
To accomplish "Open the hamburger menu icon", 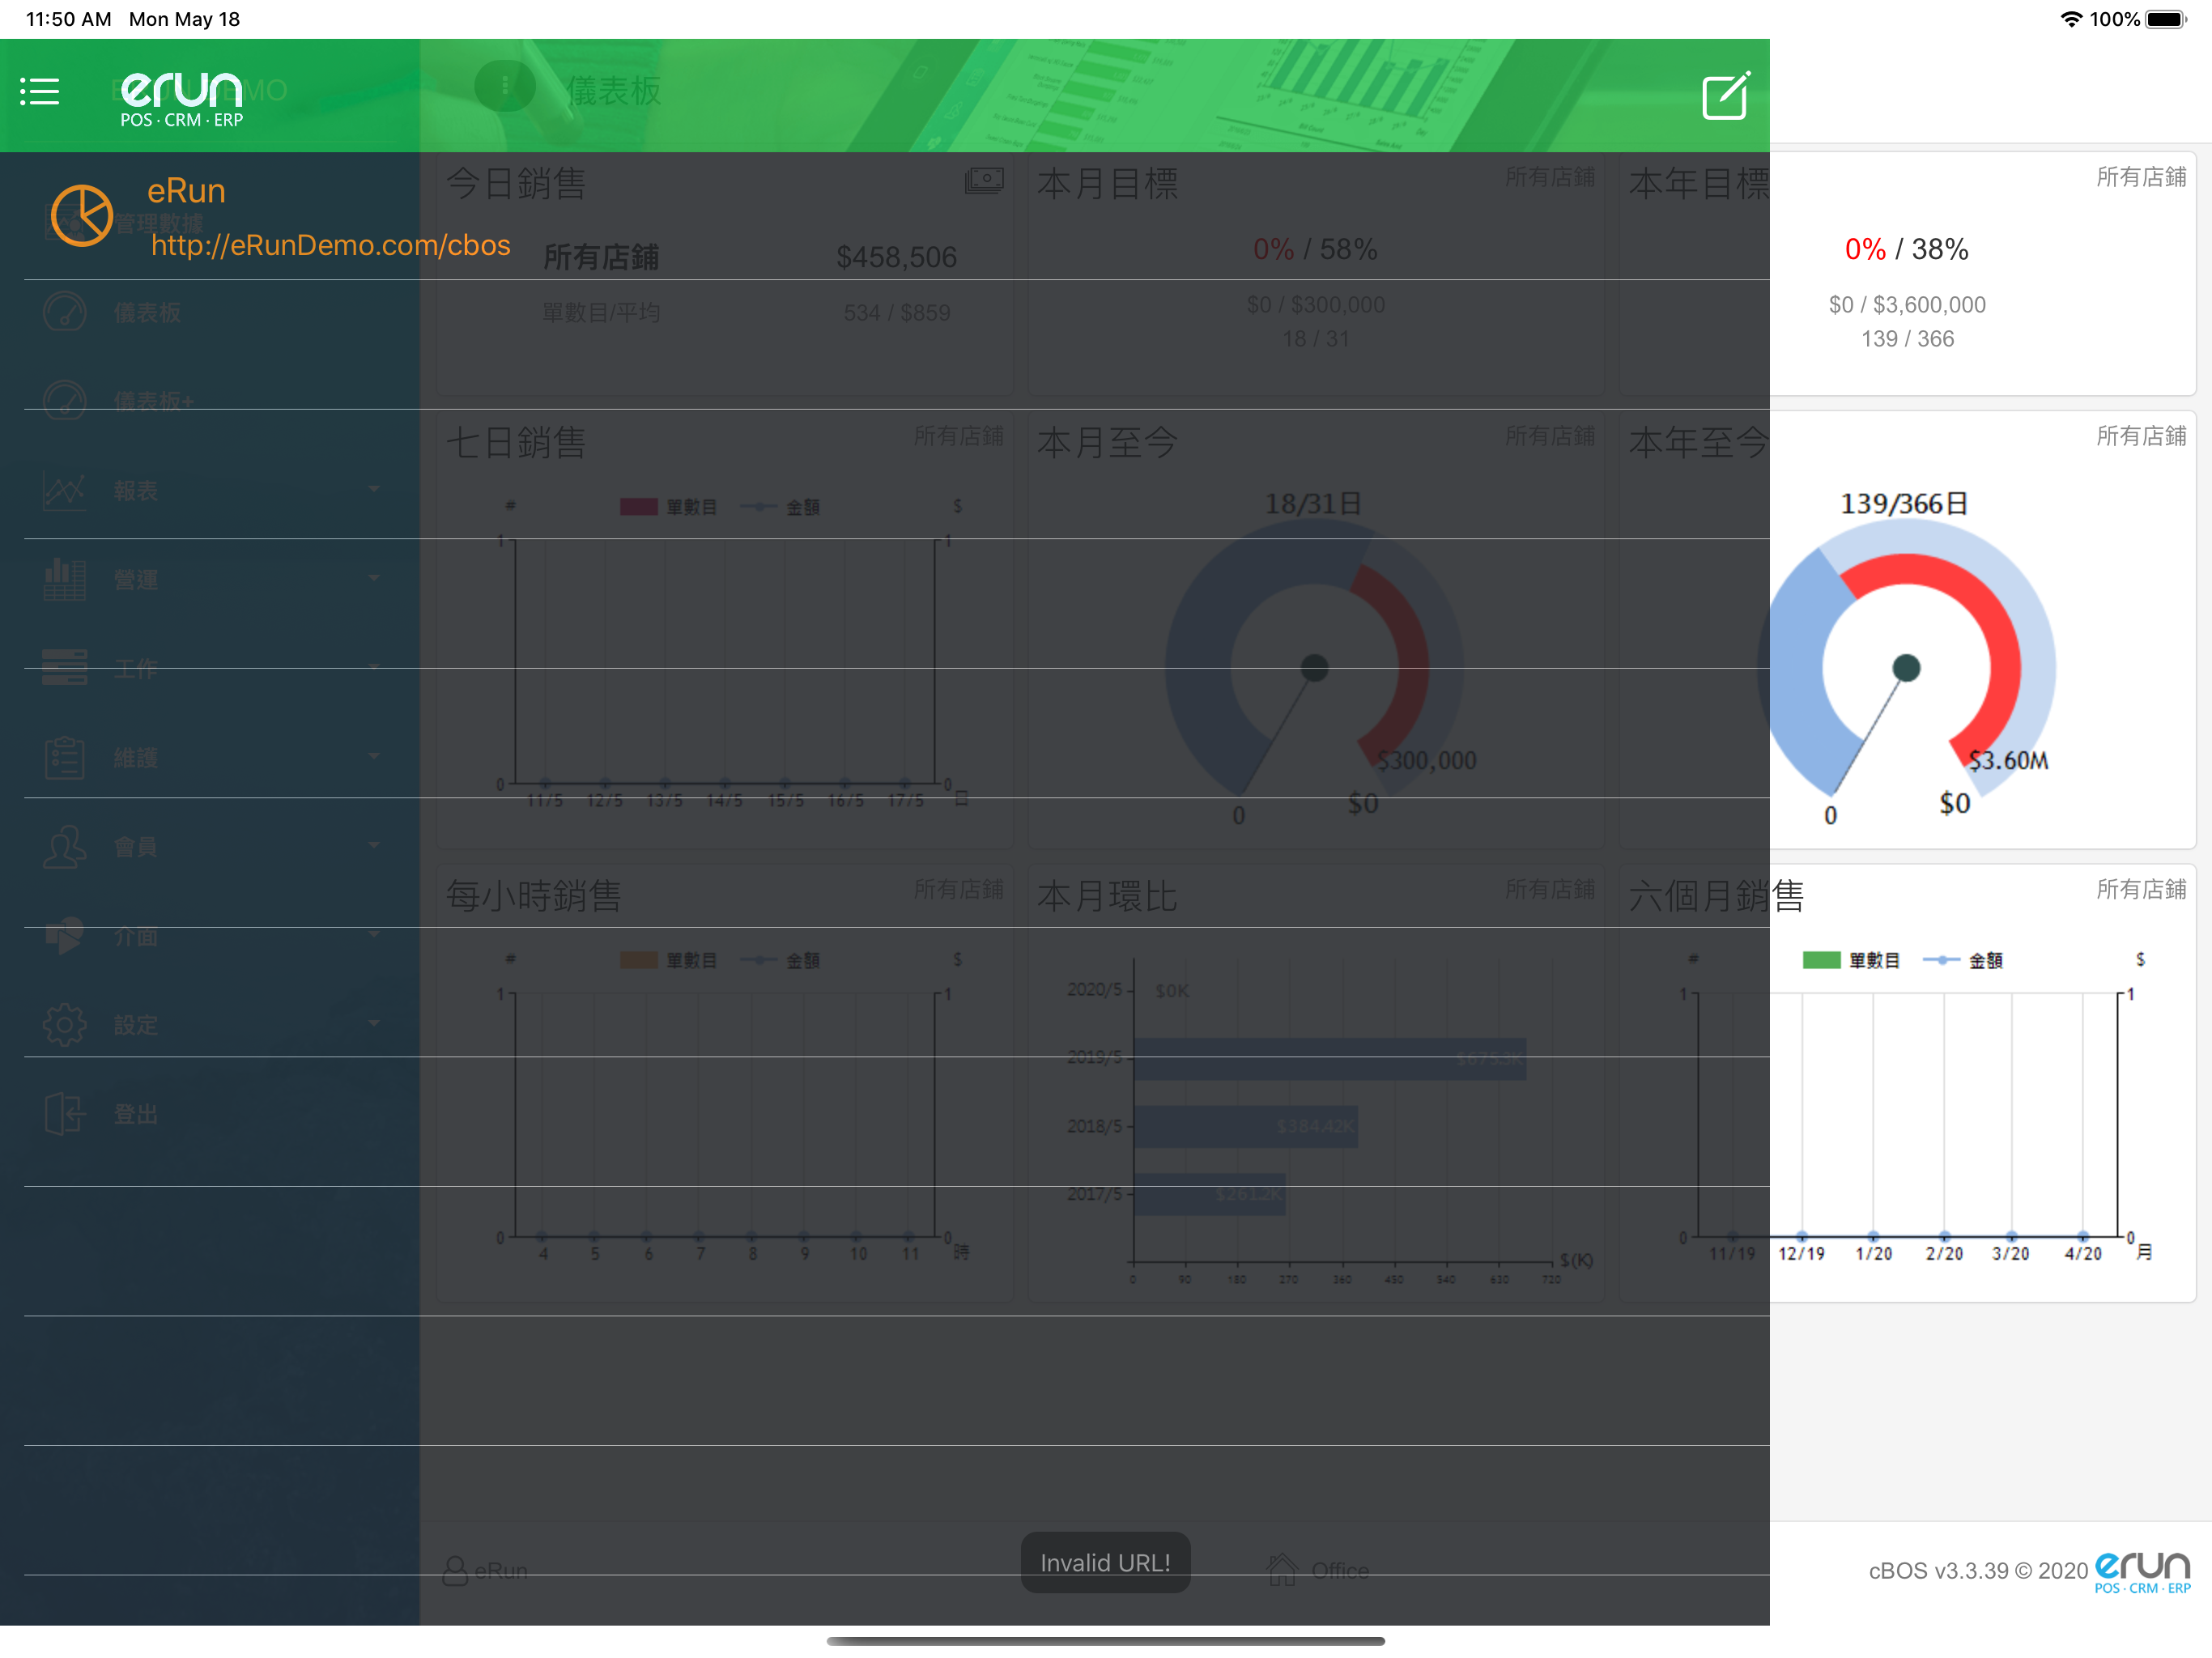I will coord(40,92).
